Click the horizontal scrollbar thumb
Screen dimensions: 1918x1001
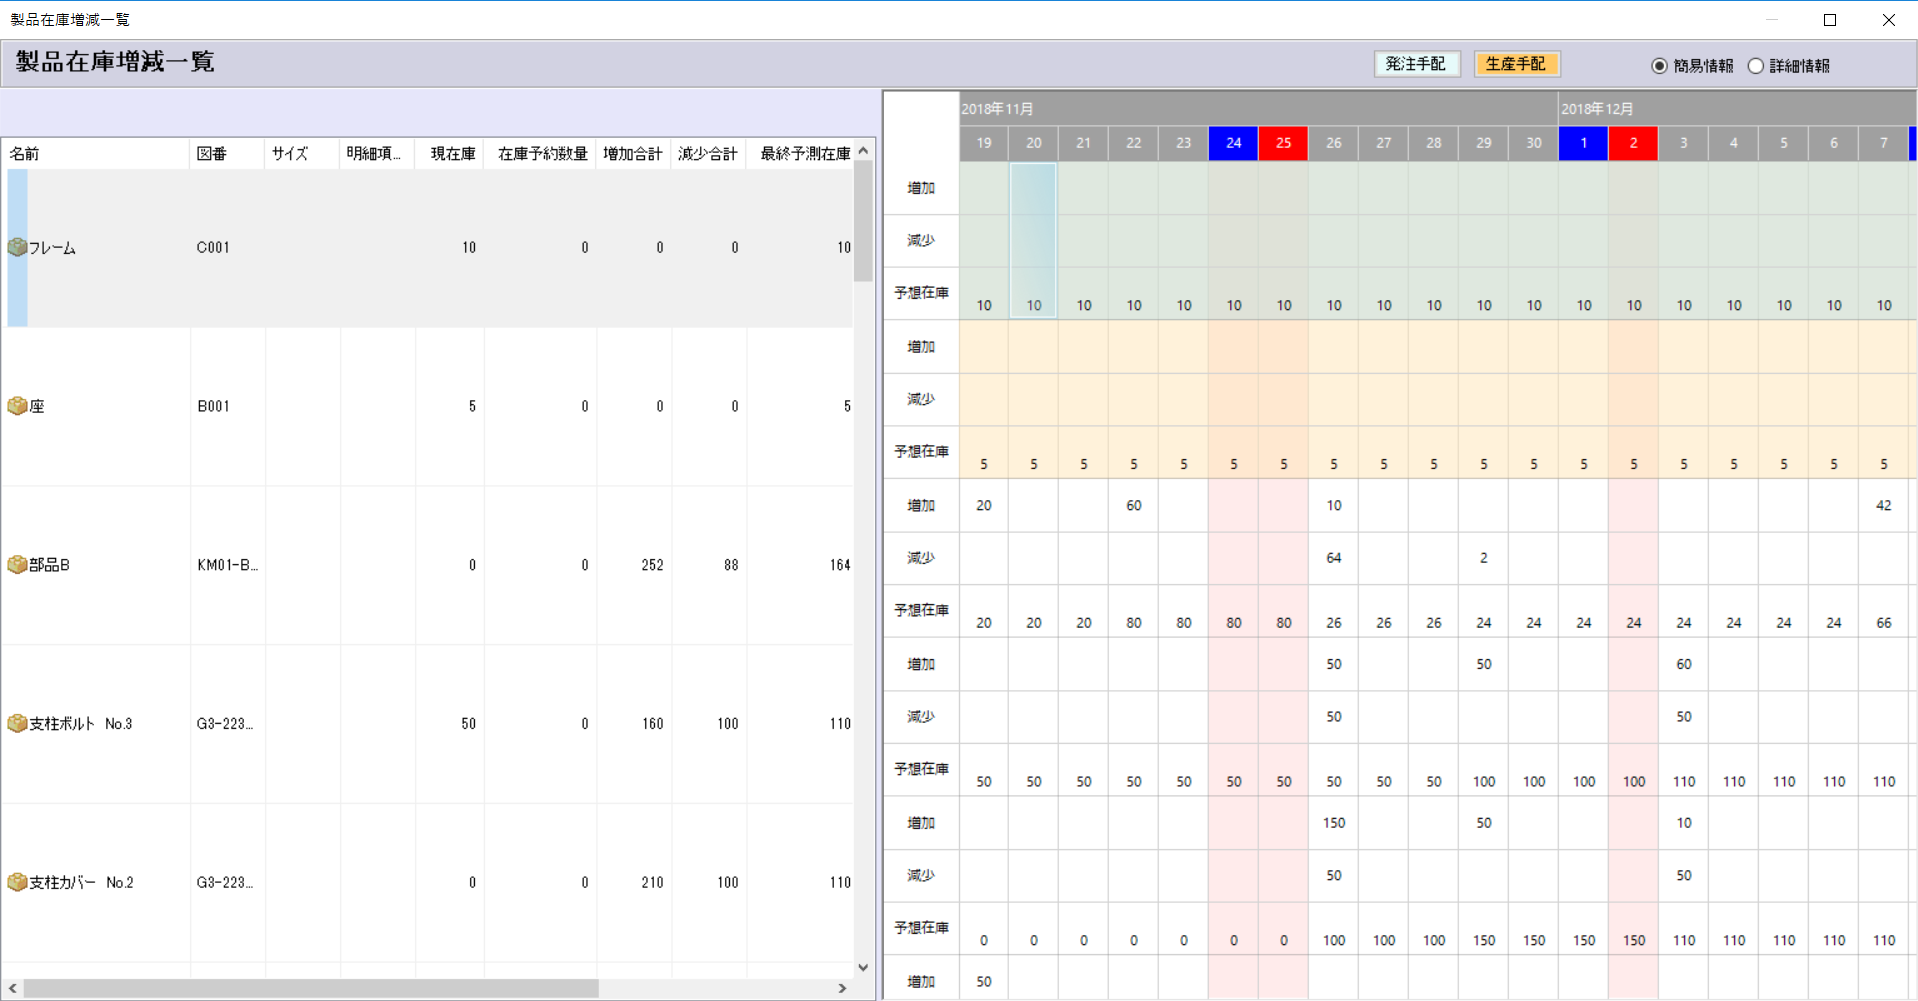(x=311, y=988)
